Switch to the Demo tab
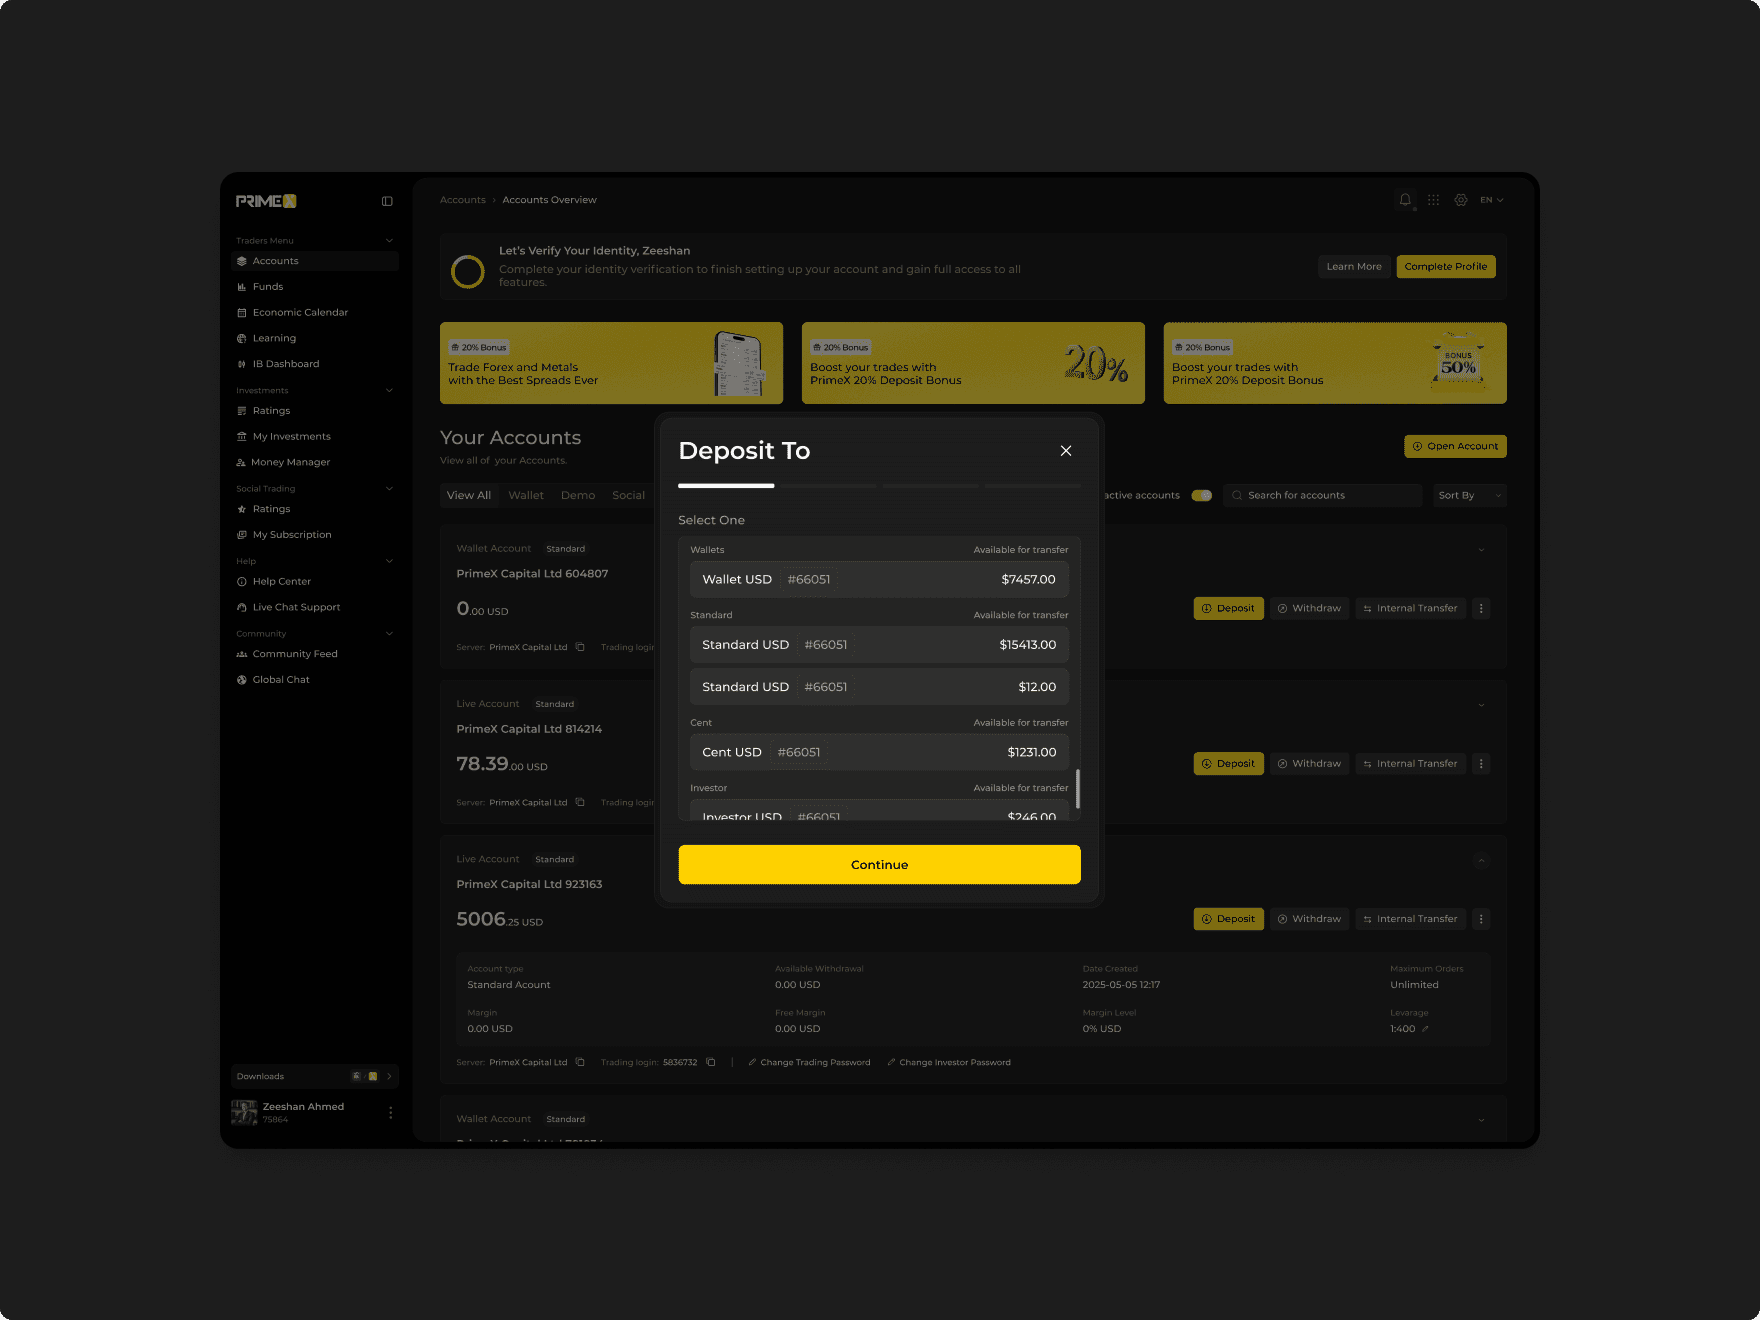Viewport: 1760px width, 1320px height. click(x=578, y=495)
